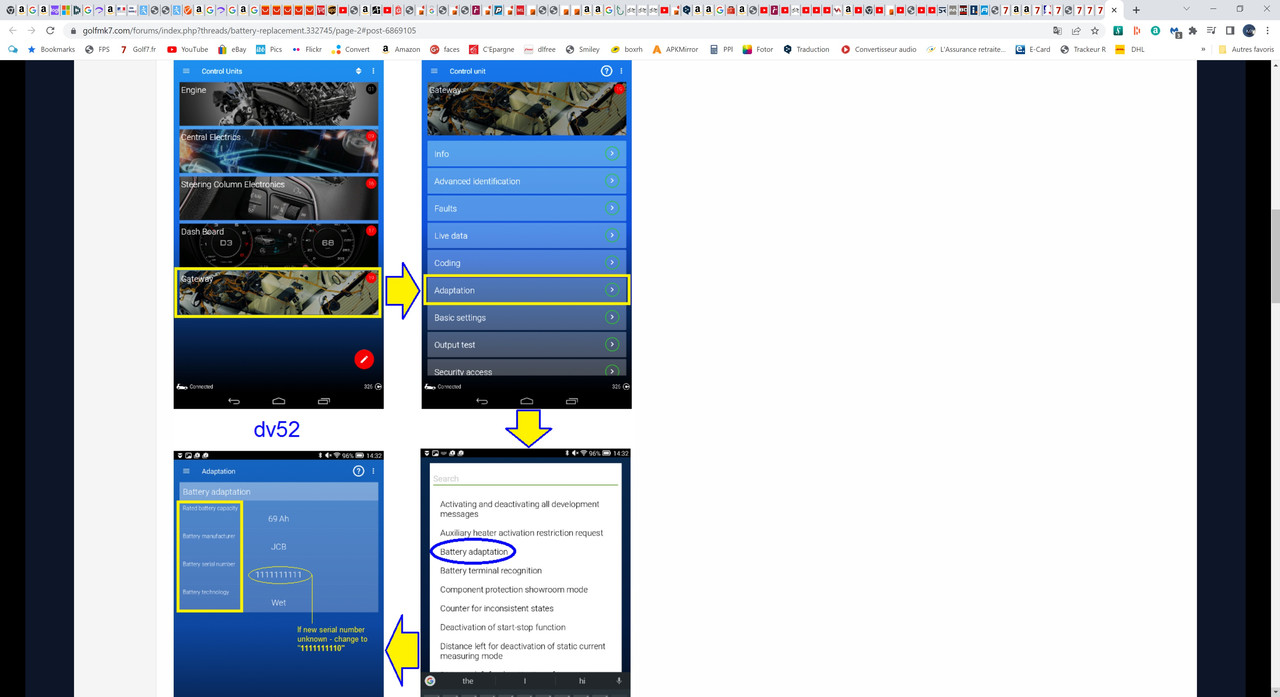Close the active golfmk7 tab

(1114, 10)
